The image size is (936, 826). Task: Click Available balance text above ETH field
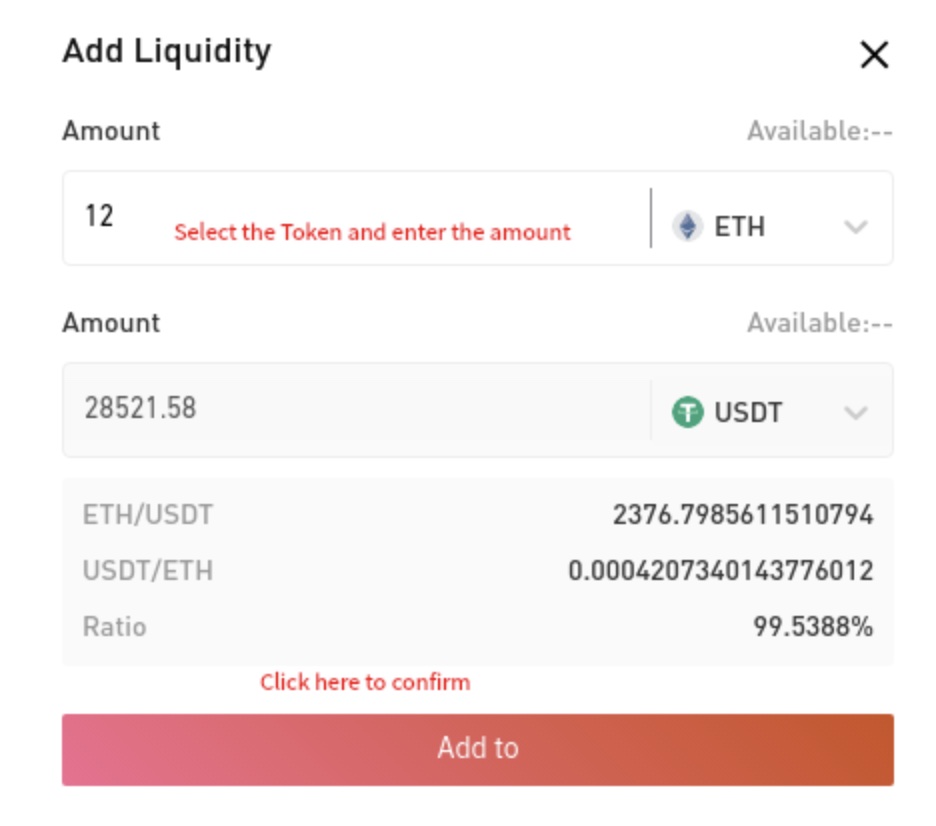click(x=819, y=131)
